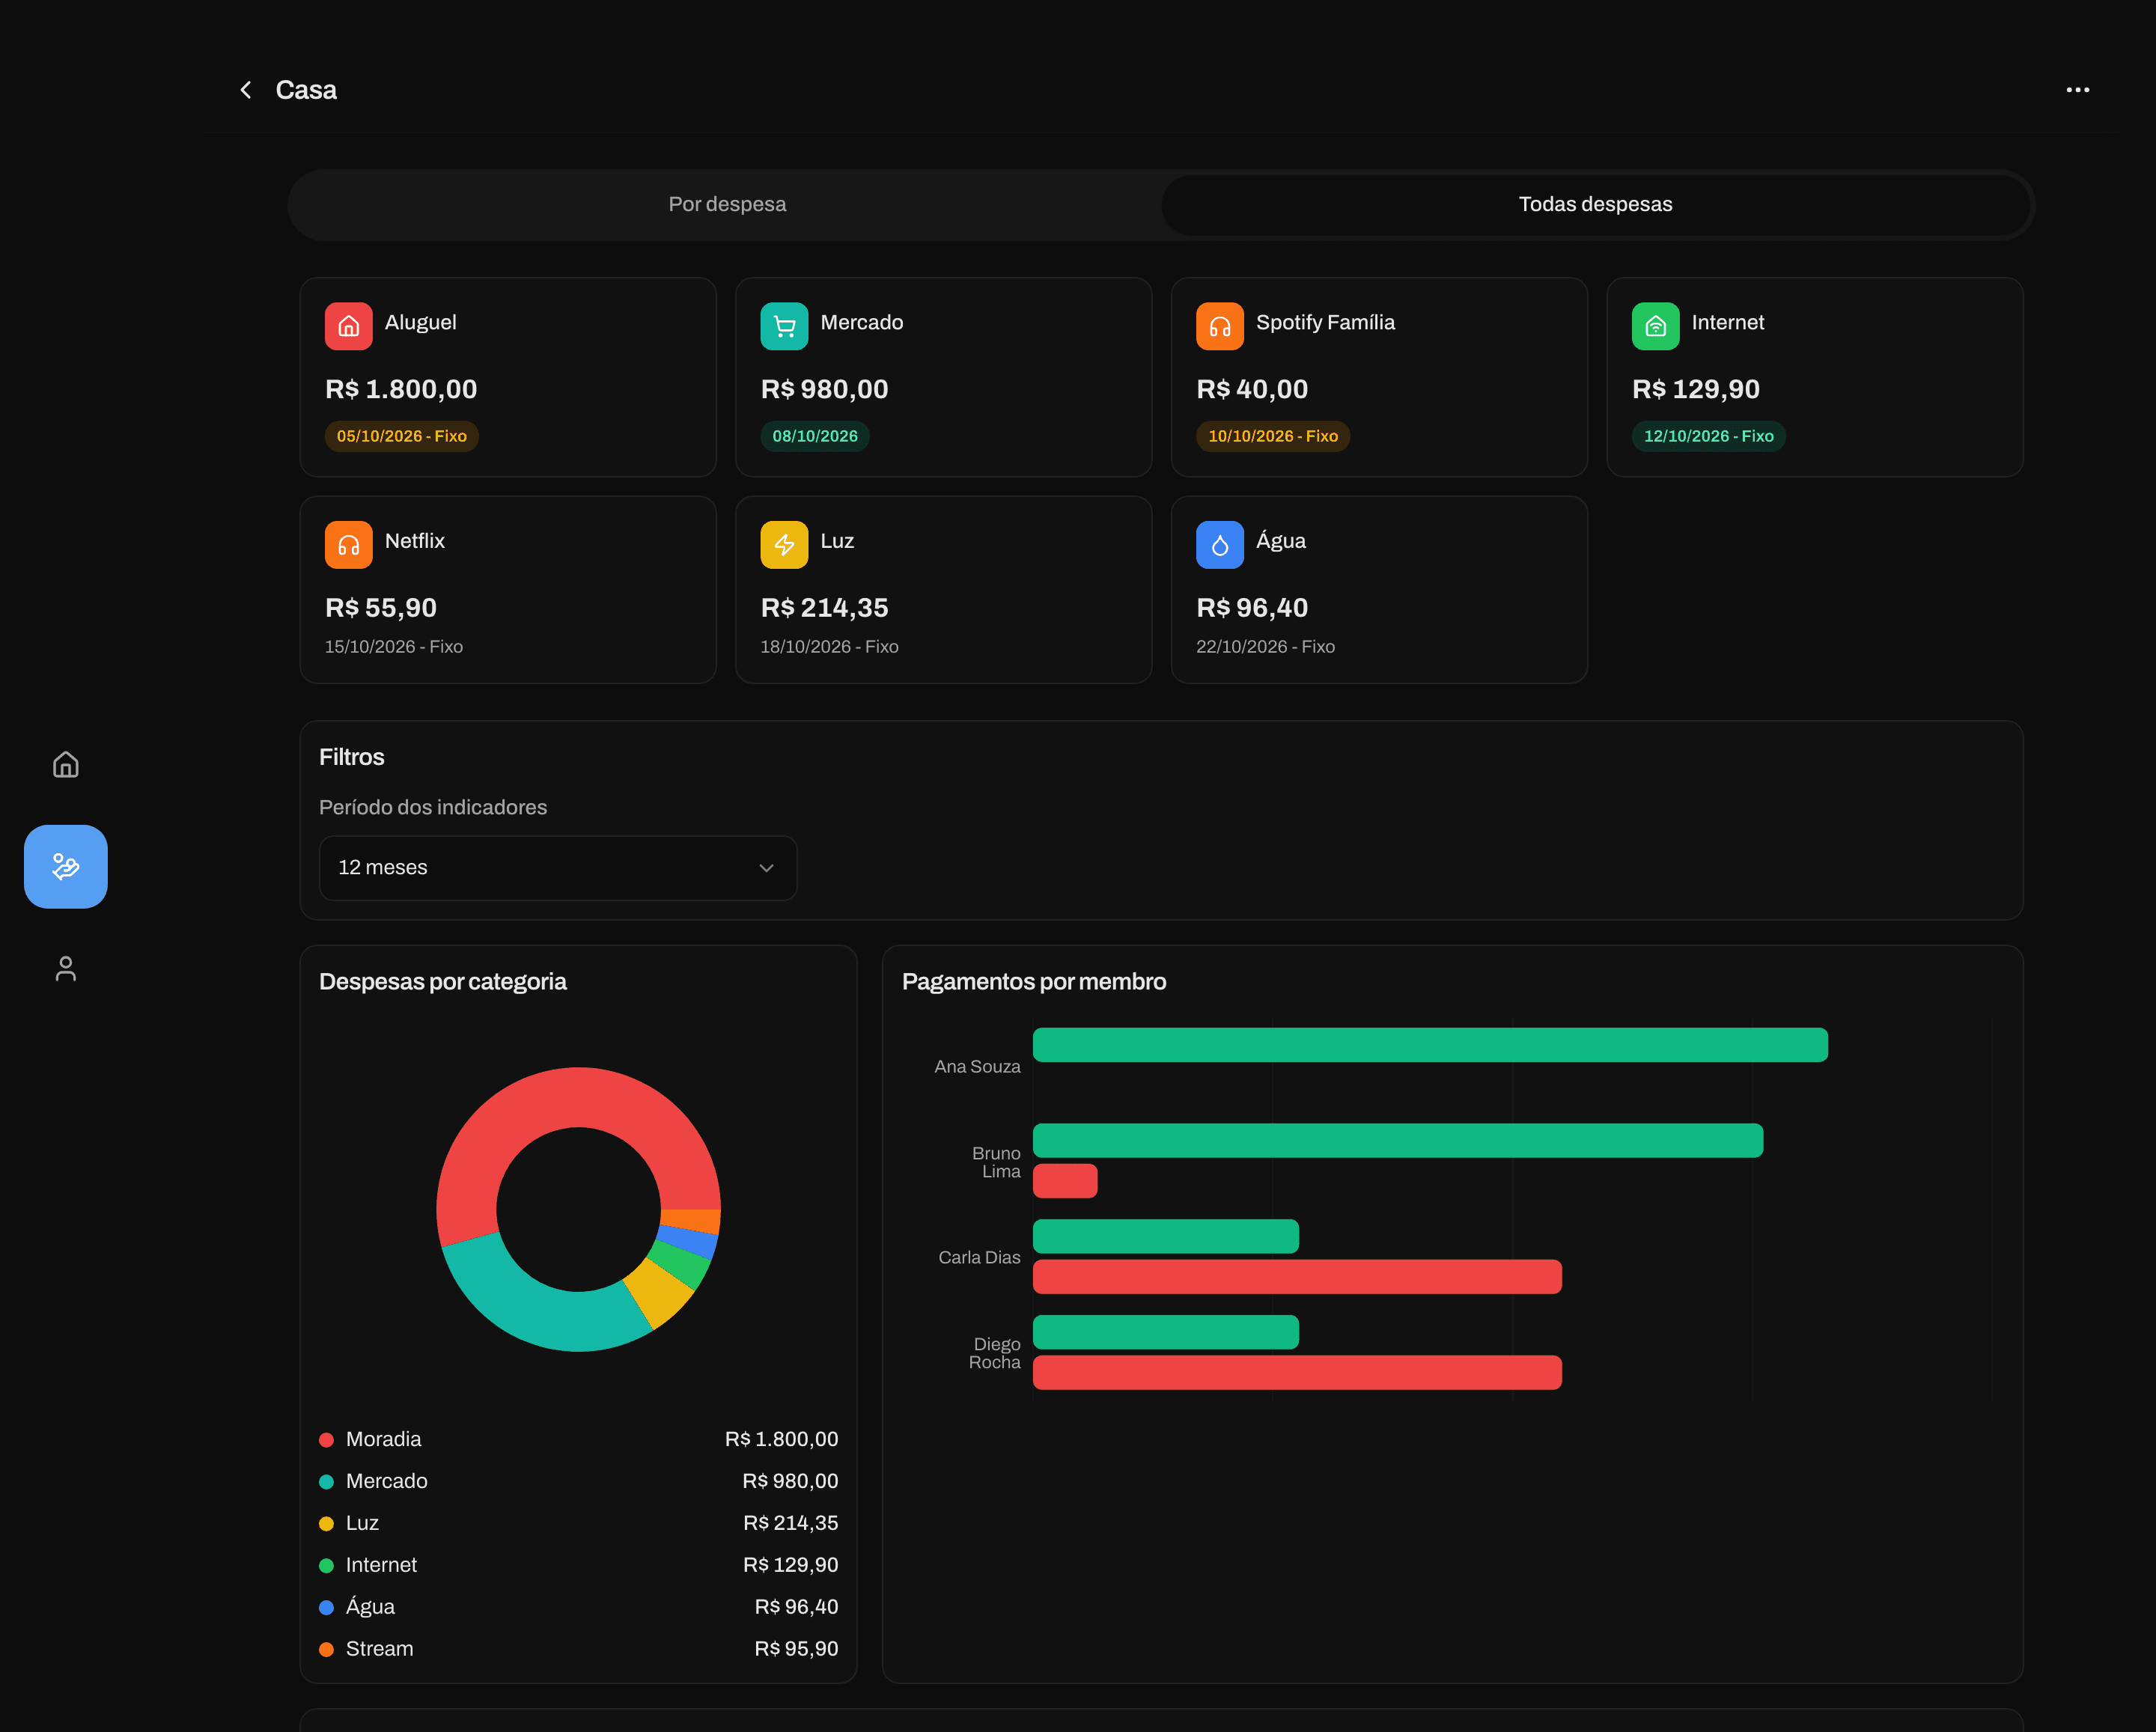The height and width of the screenshot is (1732, 2156).
Task: Open the three-dot more options menu
Action: pos(2077,90)
